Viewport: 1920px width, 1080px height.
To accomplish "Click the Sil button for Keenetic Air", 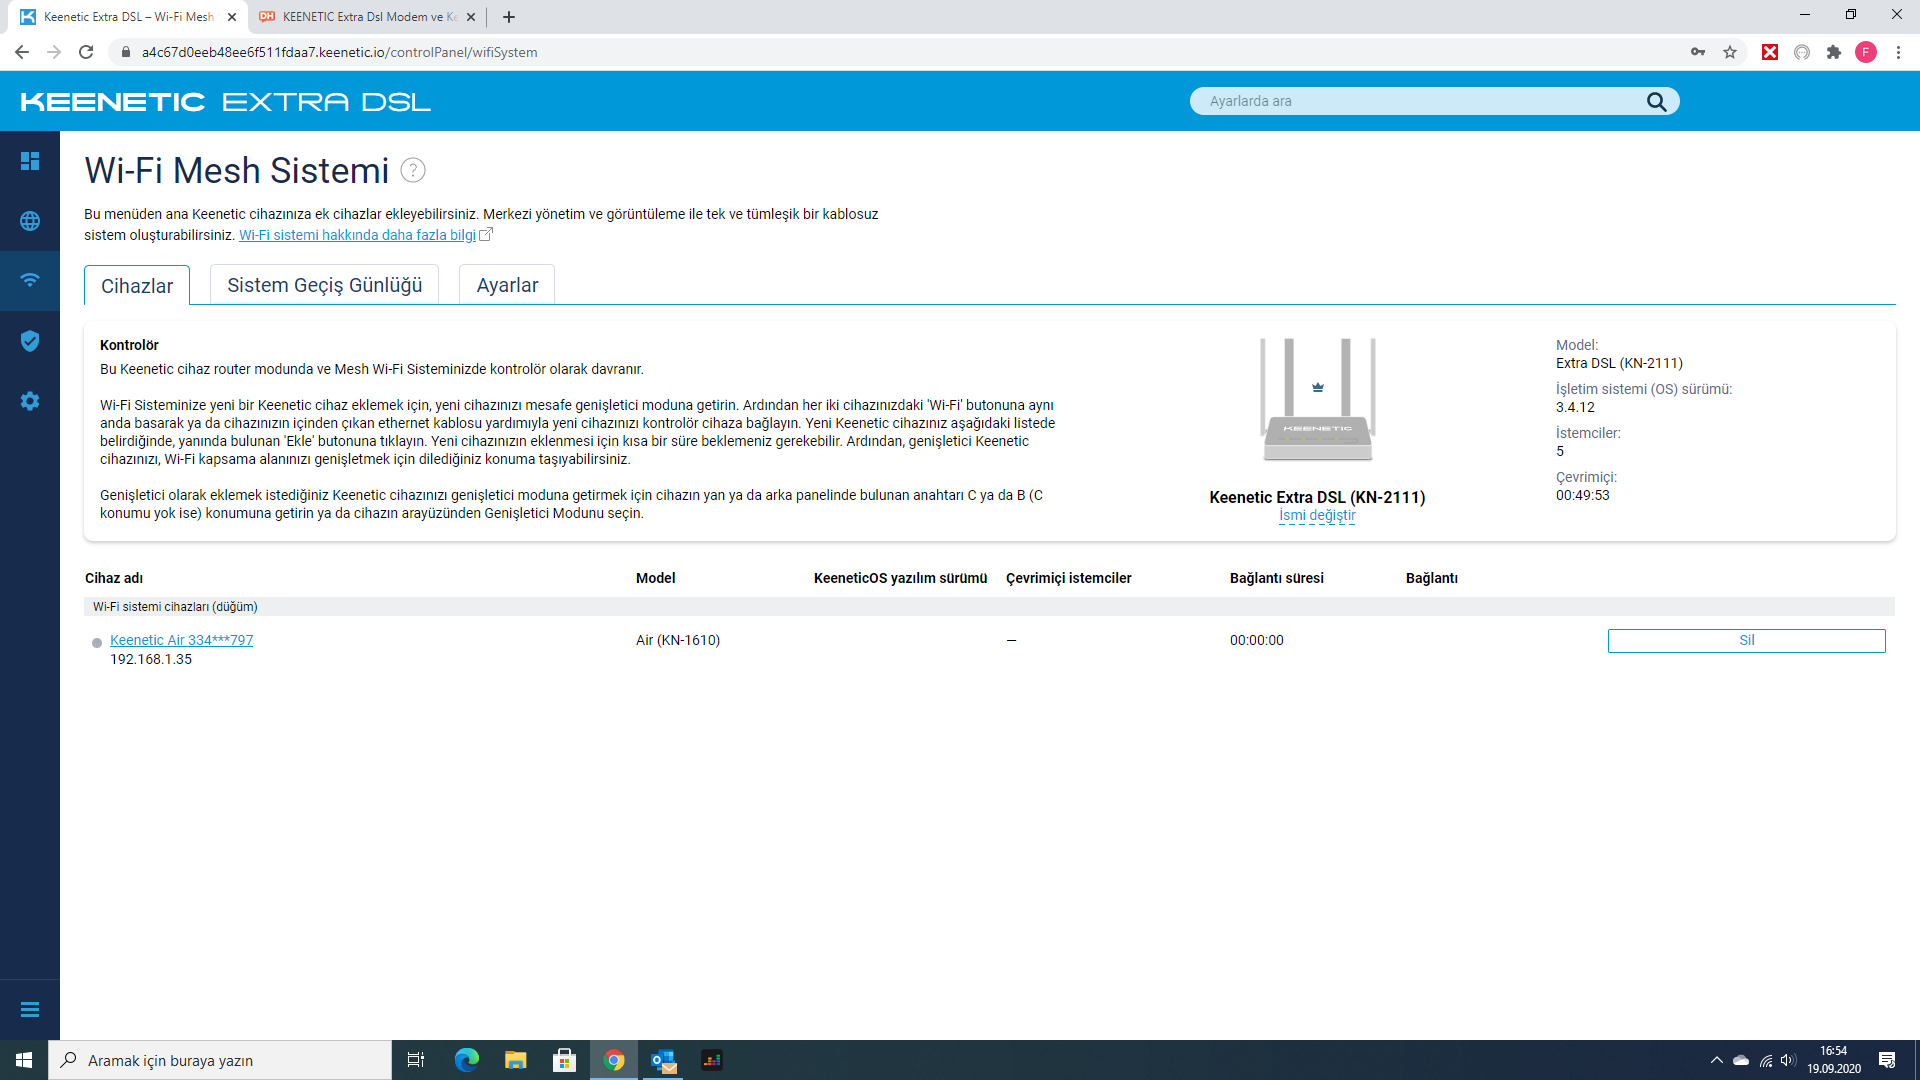I will (x=1746, y=640).
